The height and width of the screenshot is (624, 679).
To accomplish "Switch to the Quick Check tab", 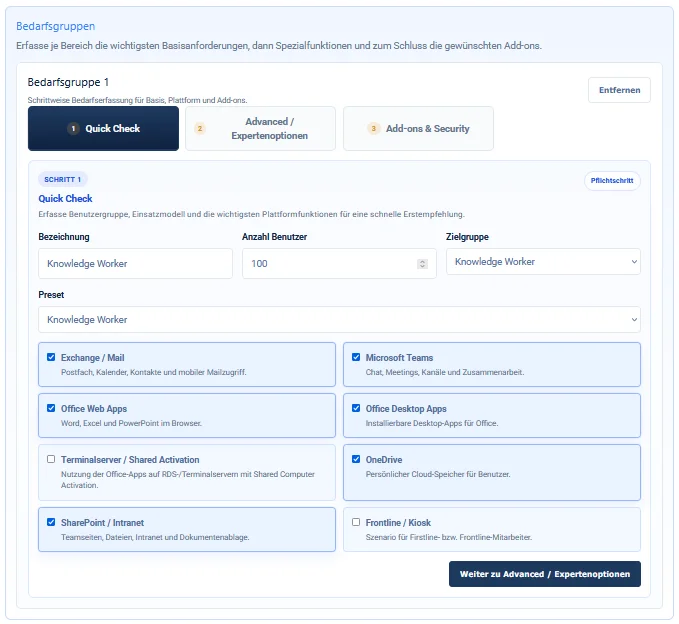I will point(104,129).
